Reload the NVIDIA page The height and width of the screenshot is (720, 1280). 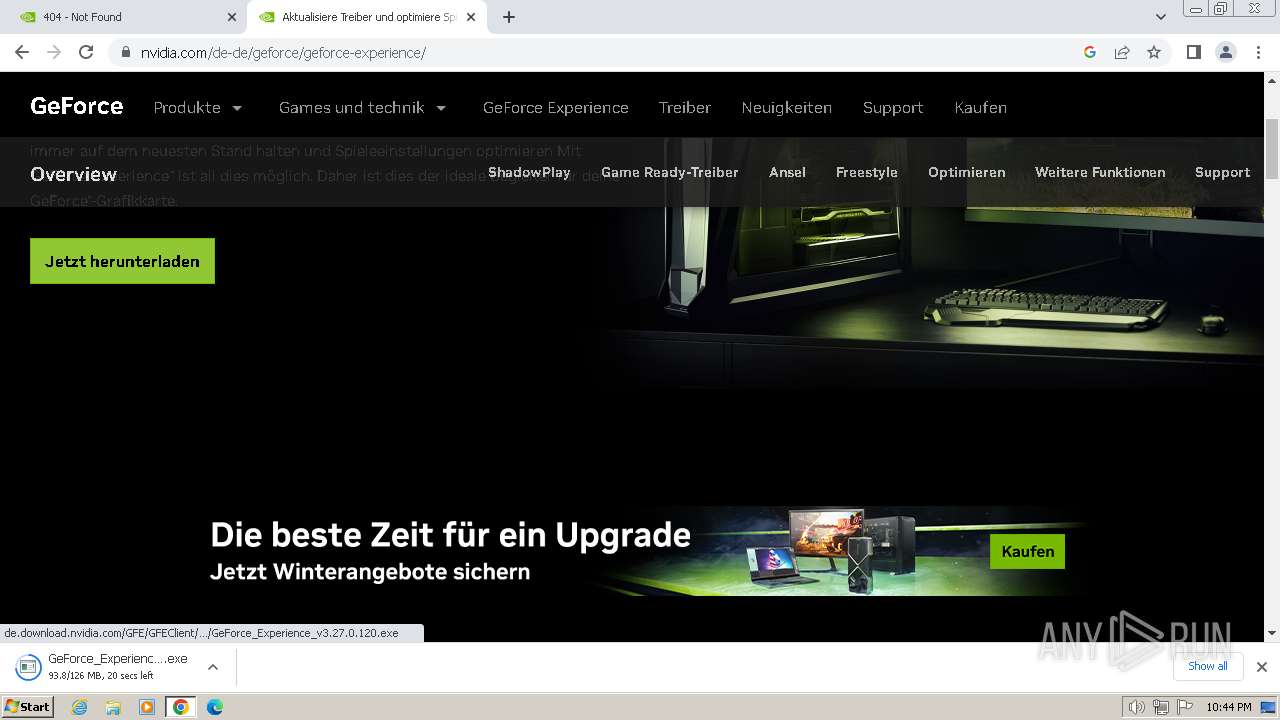click(86, 52)
